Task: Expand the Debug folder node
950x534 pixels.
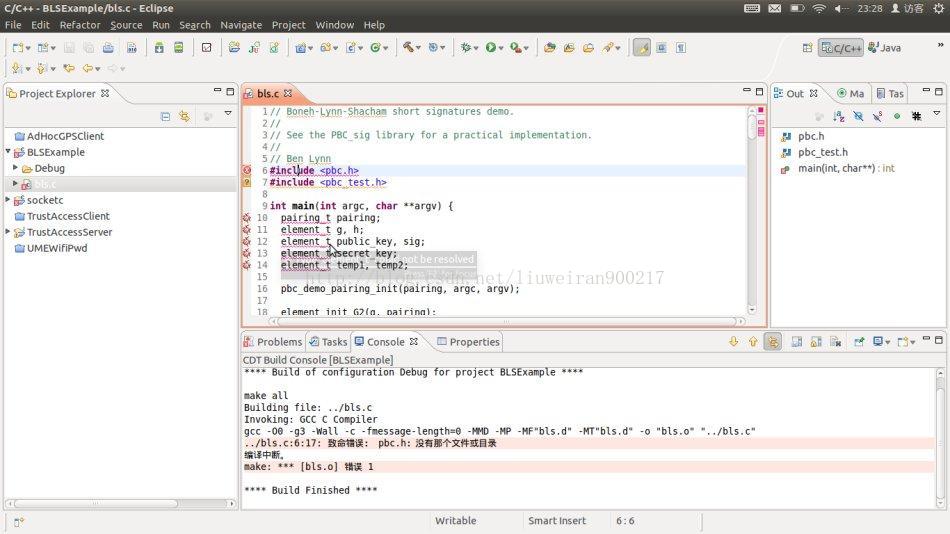Action: [x=16, y=168]
